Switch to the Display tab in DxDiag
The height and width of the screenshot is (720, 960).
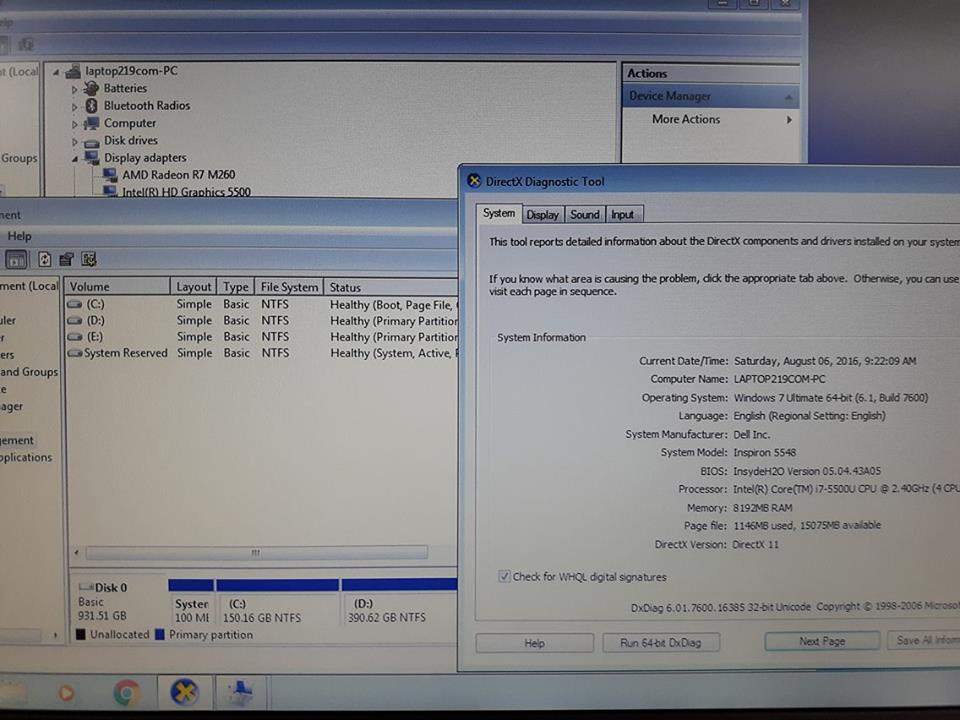click(x=542, y=214)
